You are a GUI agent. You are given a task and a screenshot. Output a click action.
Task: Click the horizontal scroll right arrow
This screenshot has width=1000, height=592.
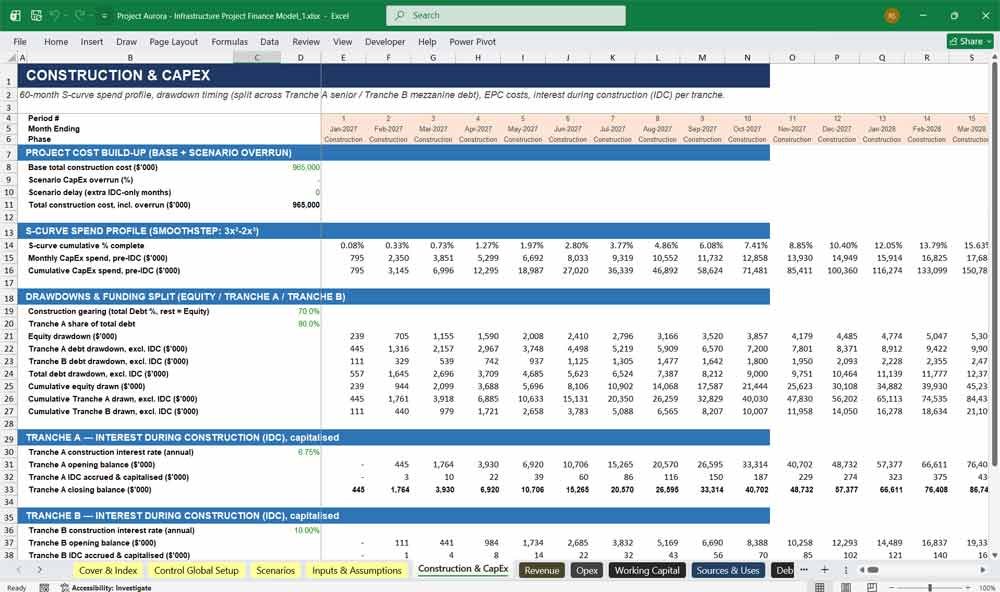pos(983,570)
